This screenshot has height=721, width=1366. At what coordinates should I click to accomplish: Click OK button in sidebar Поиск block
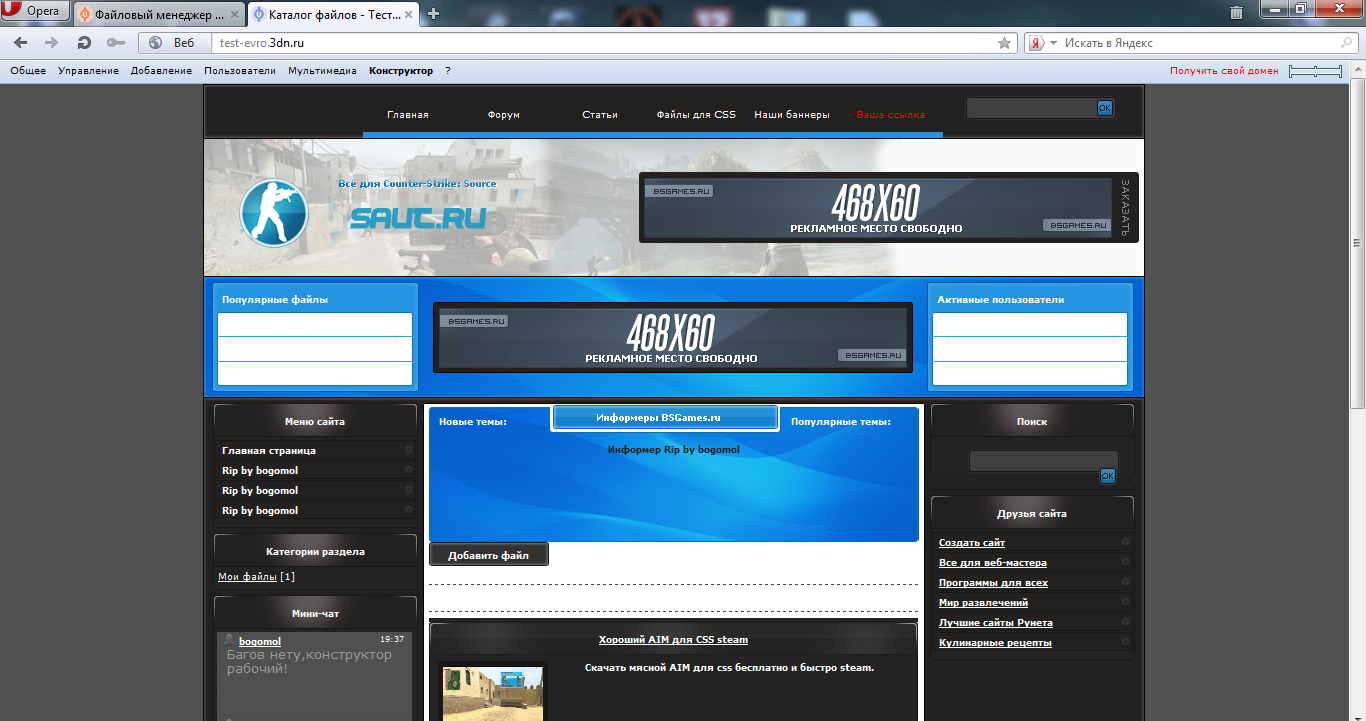(1107, 476)
